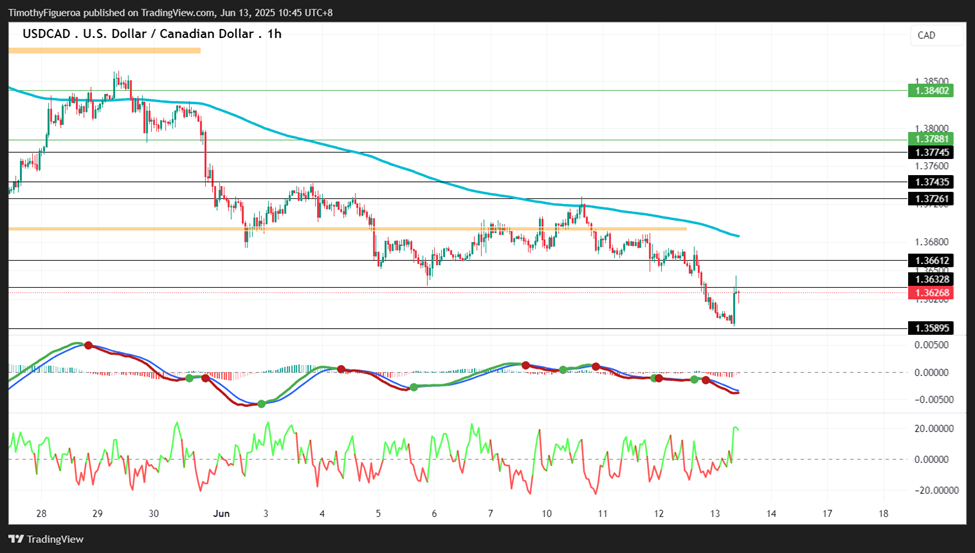
Task: Click the 1.35895 support level label
Action: (x=930, y=328)
